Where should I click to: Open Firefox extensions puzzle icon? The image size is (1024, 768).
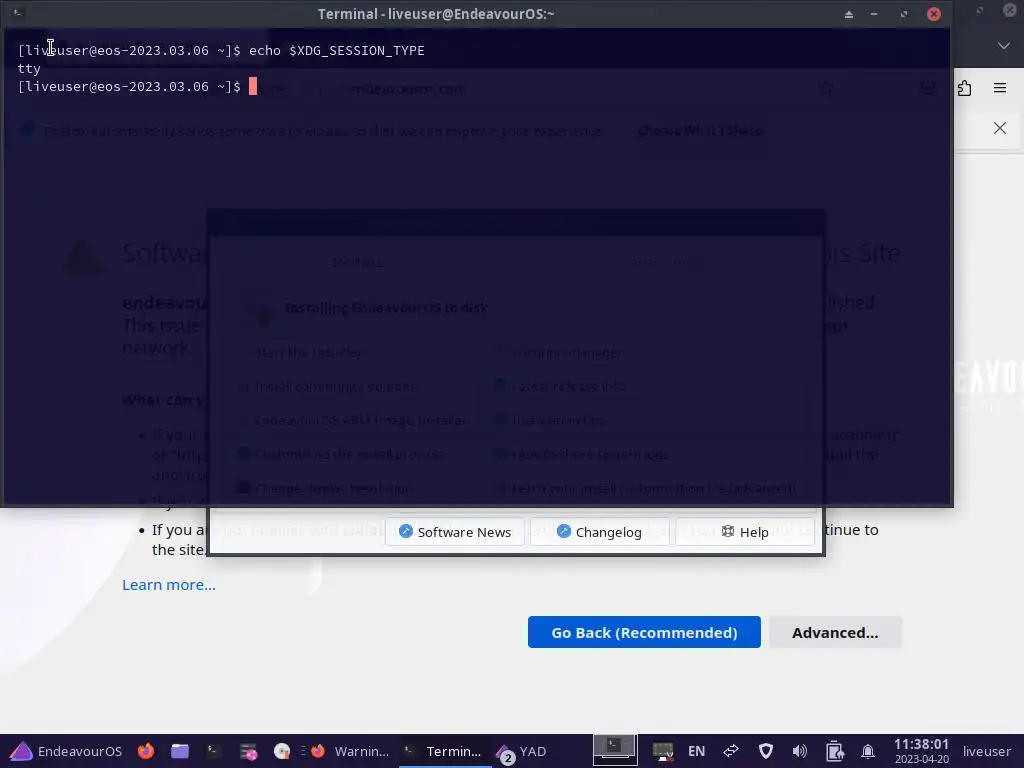pos(965,88)
